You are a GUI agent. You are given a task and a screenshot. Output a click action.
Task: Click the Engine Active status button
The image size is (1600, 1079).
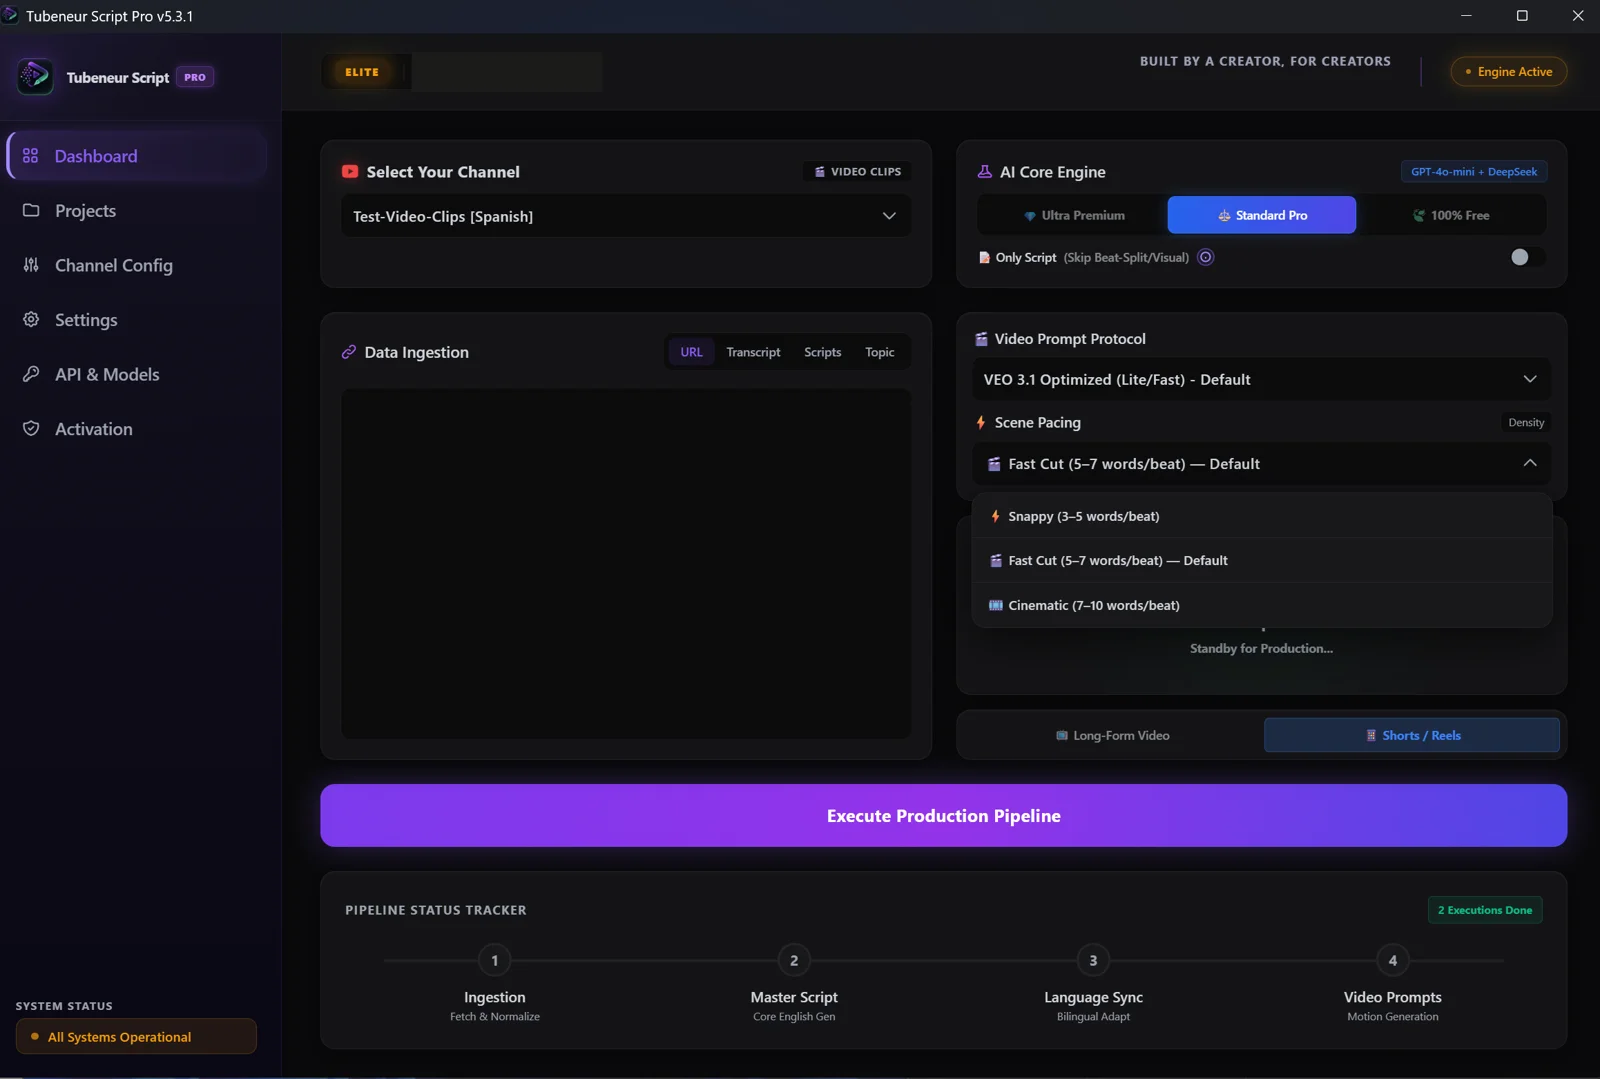pyautogui.click(x=1509, y=72)
